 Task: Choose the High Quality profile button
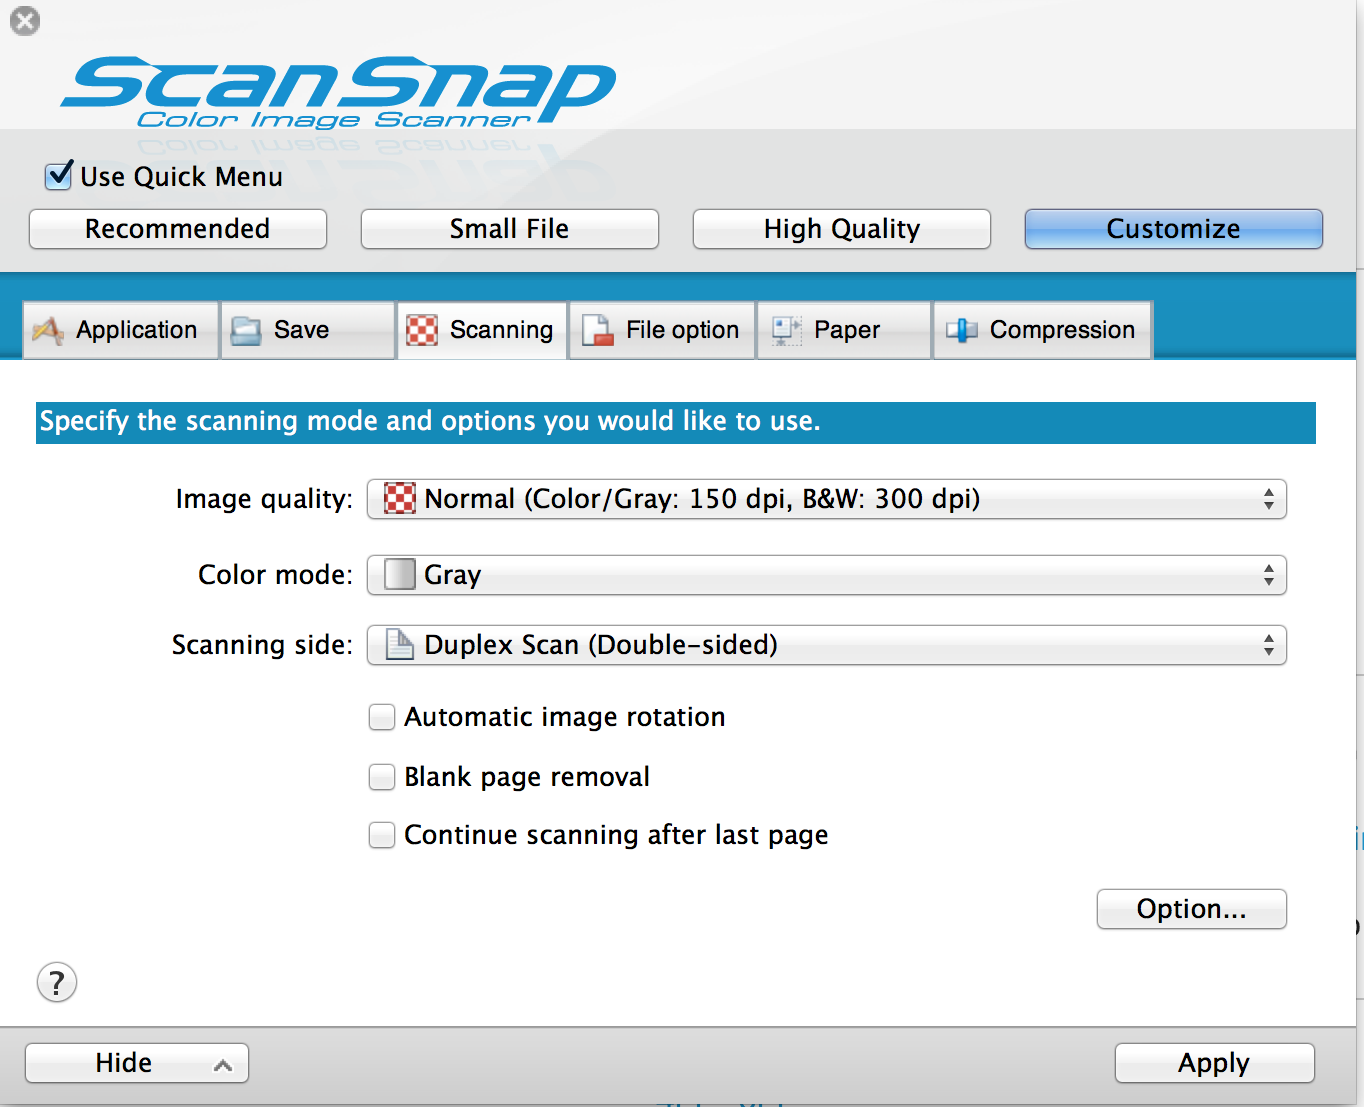[x=842, y=229]
